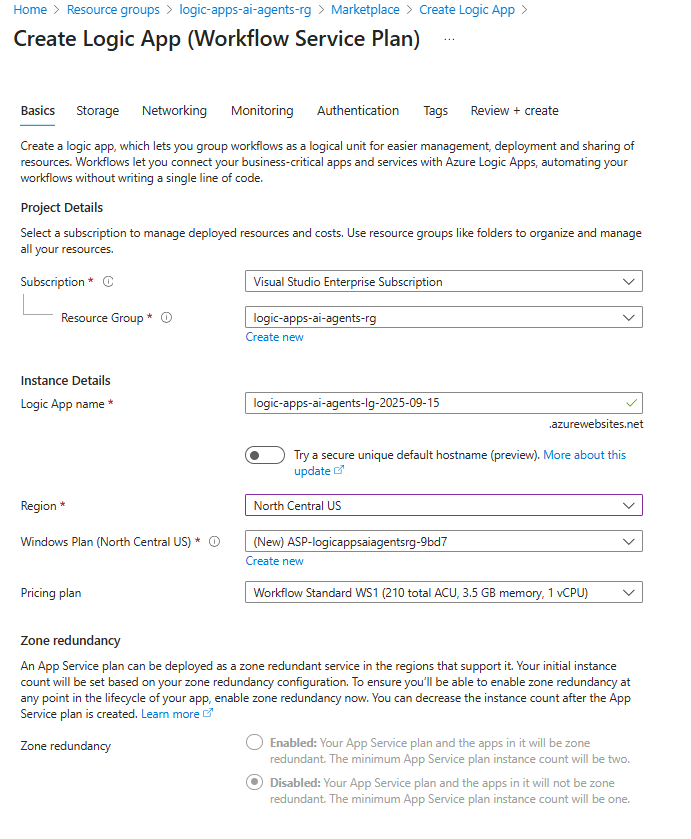Select the Enabled zone redundancy radio button
Image resolution: width=691 pixels, height=839 pixels.
[x=253, y=743]
